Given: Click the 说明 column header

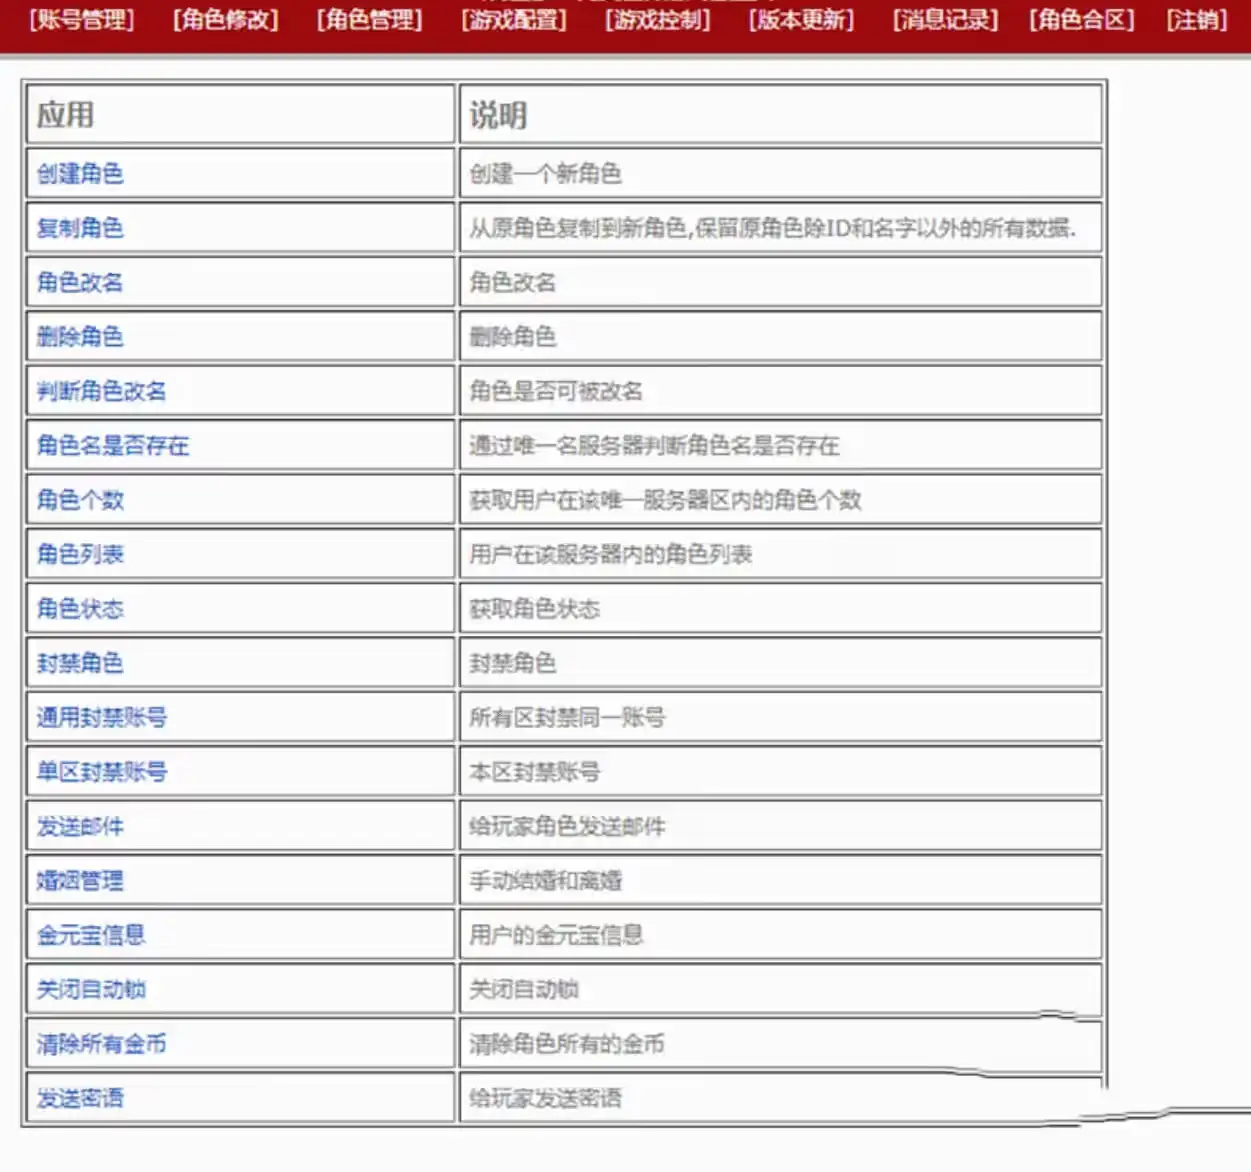Looking at the screenshot, I should (498, 115).
